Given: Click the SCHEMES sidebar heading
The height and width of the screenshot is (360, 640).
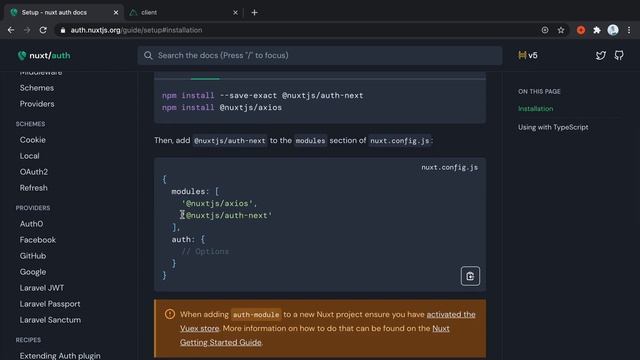Looking at the screenshot, I should [x=31, y=124].
